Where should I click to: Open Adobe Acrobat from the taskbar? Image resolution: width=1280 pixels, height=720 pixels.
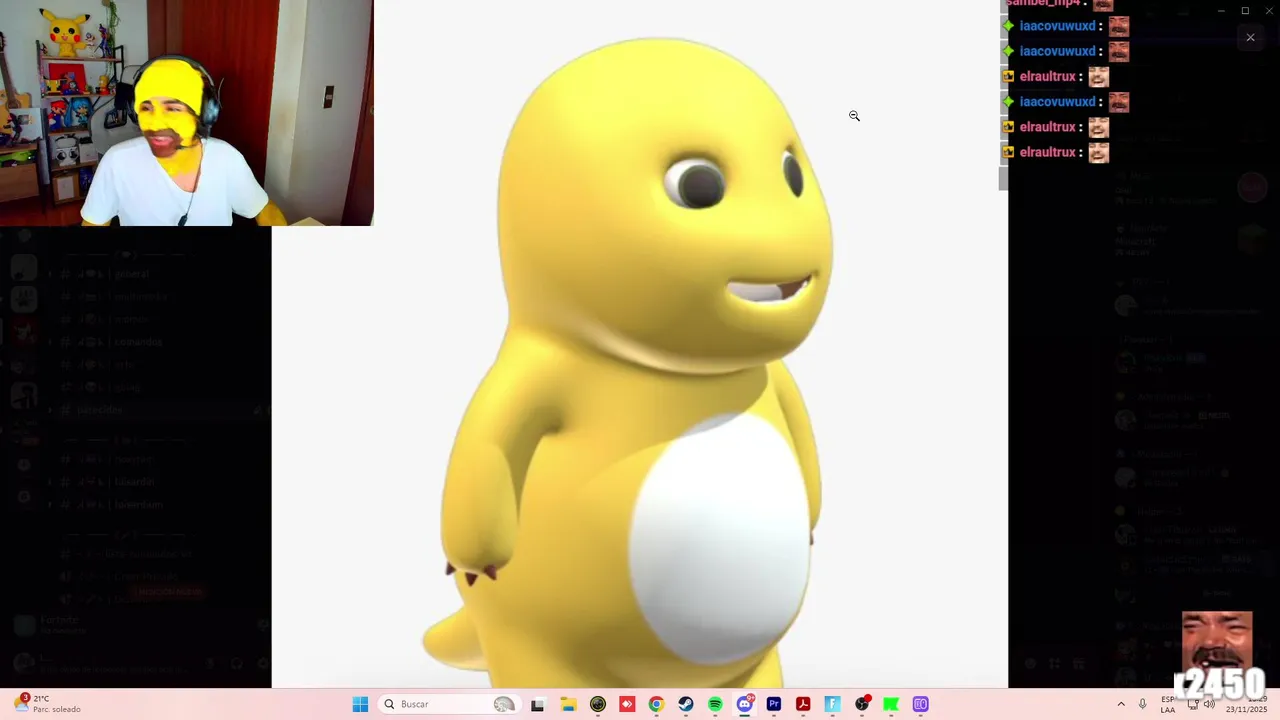click(x=803, y=704)
